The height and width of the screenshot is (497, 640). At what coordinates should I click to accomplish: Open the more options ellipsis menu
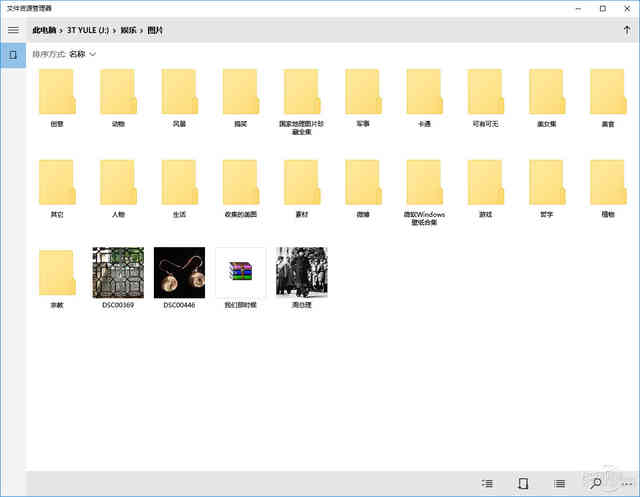coord(625,483)
